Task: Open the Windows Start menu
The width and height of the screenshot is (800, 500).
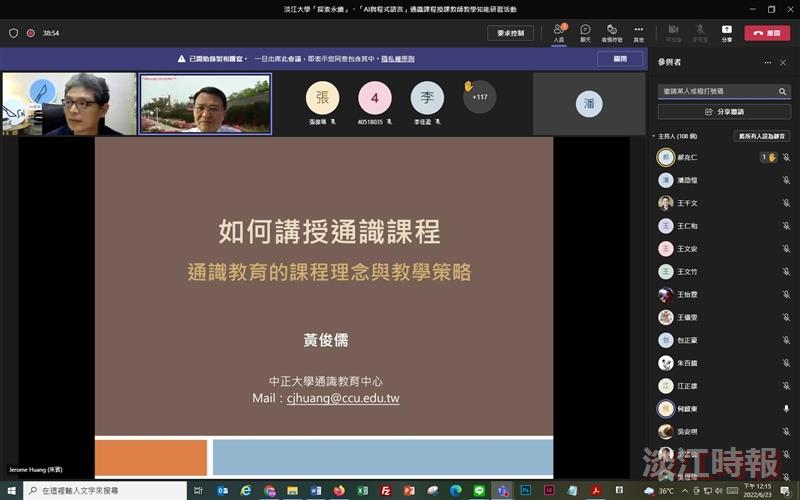Action: (11, 490)
